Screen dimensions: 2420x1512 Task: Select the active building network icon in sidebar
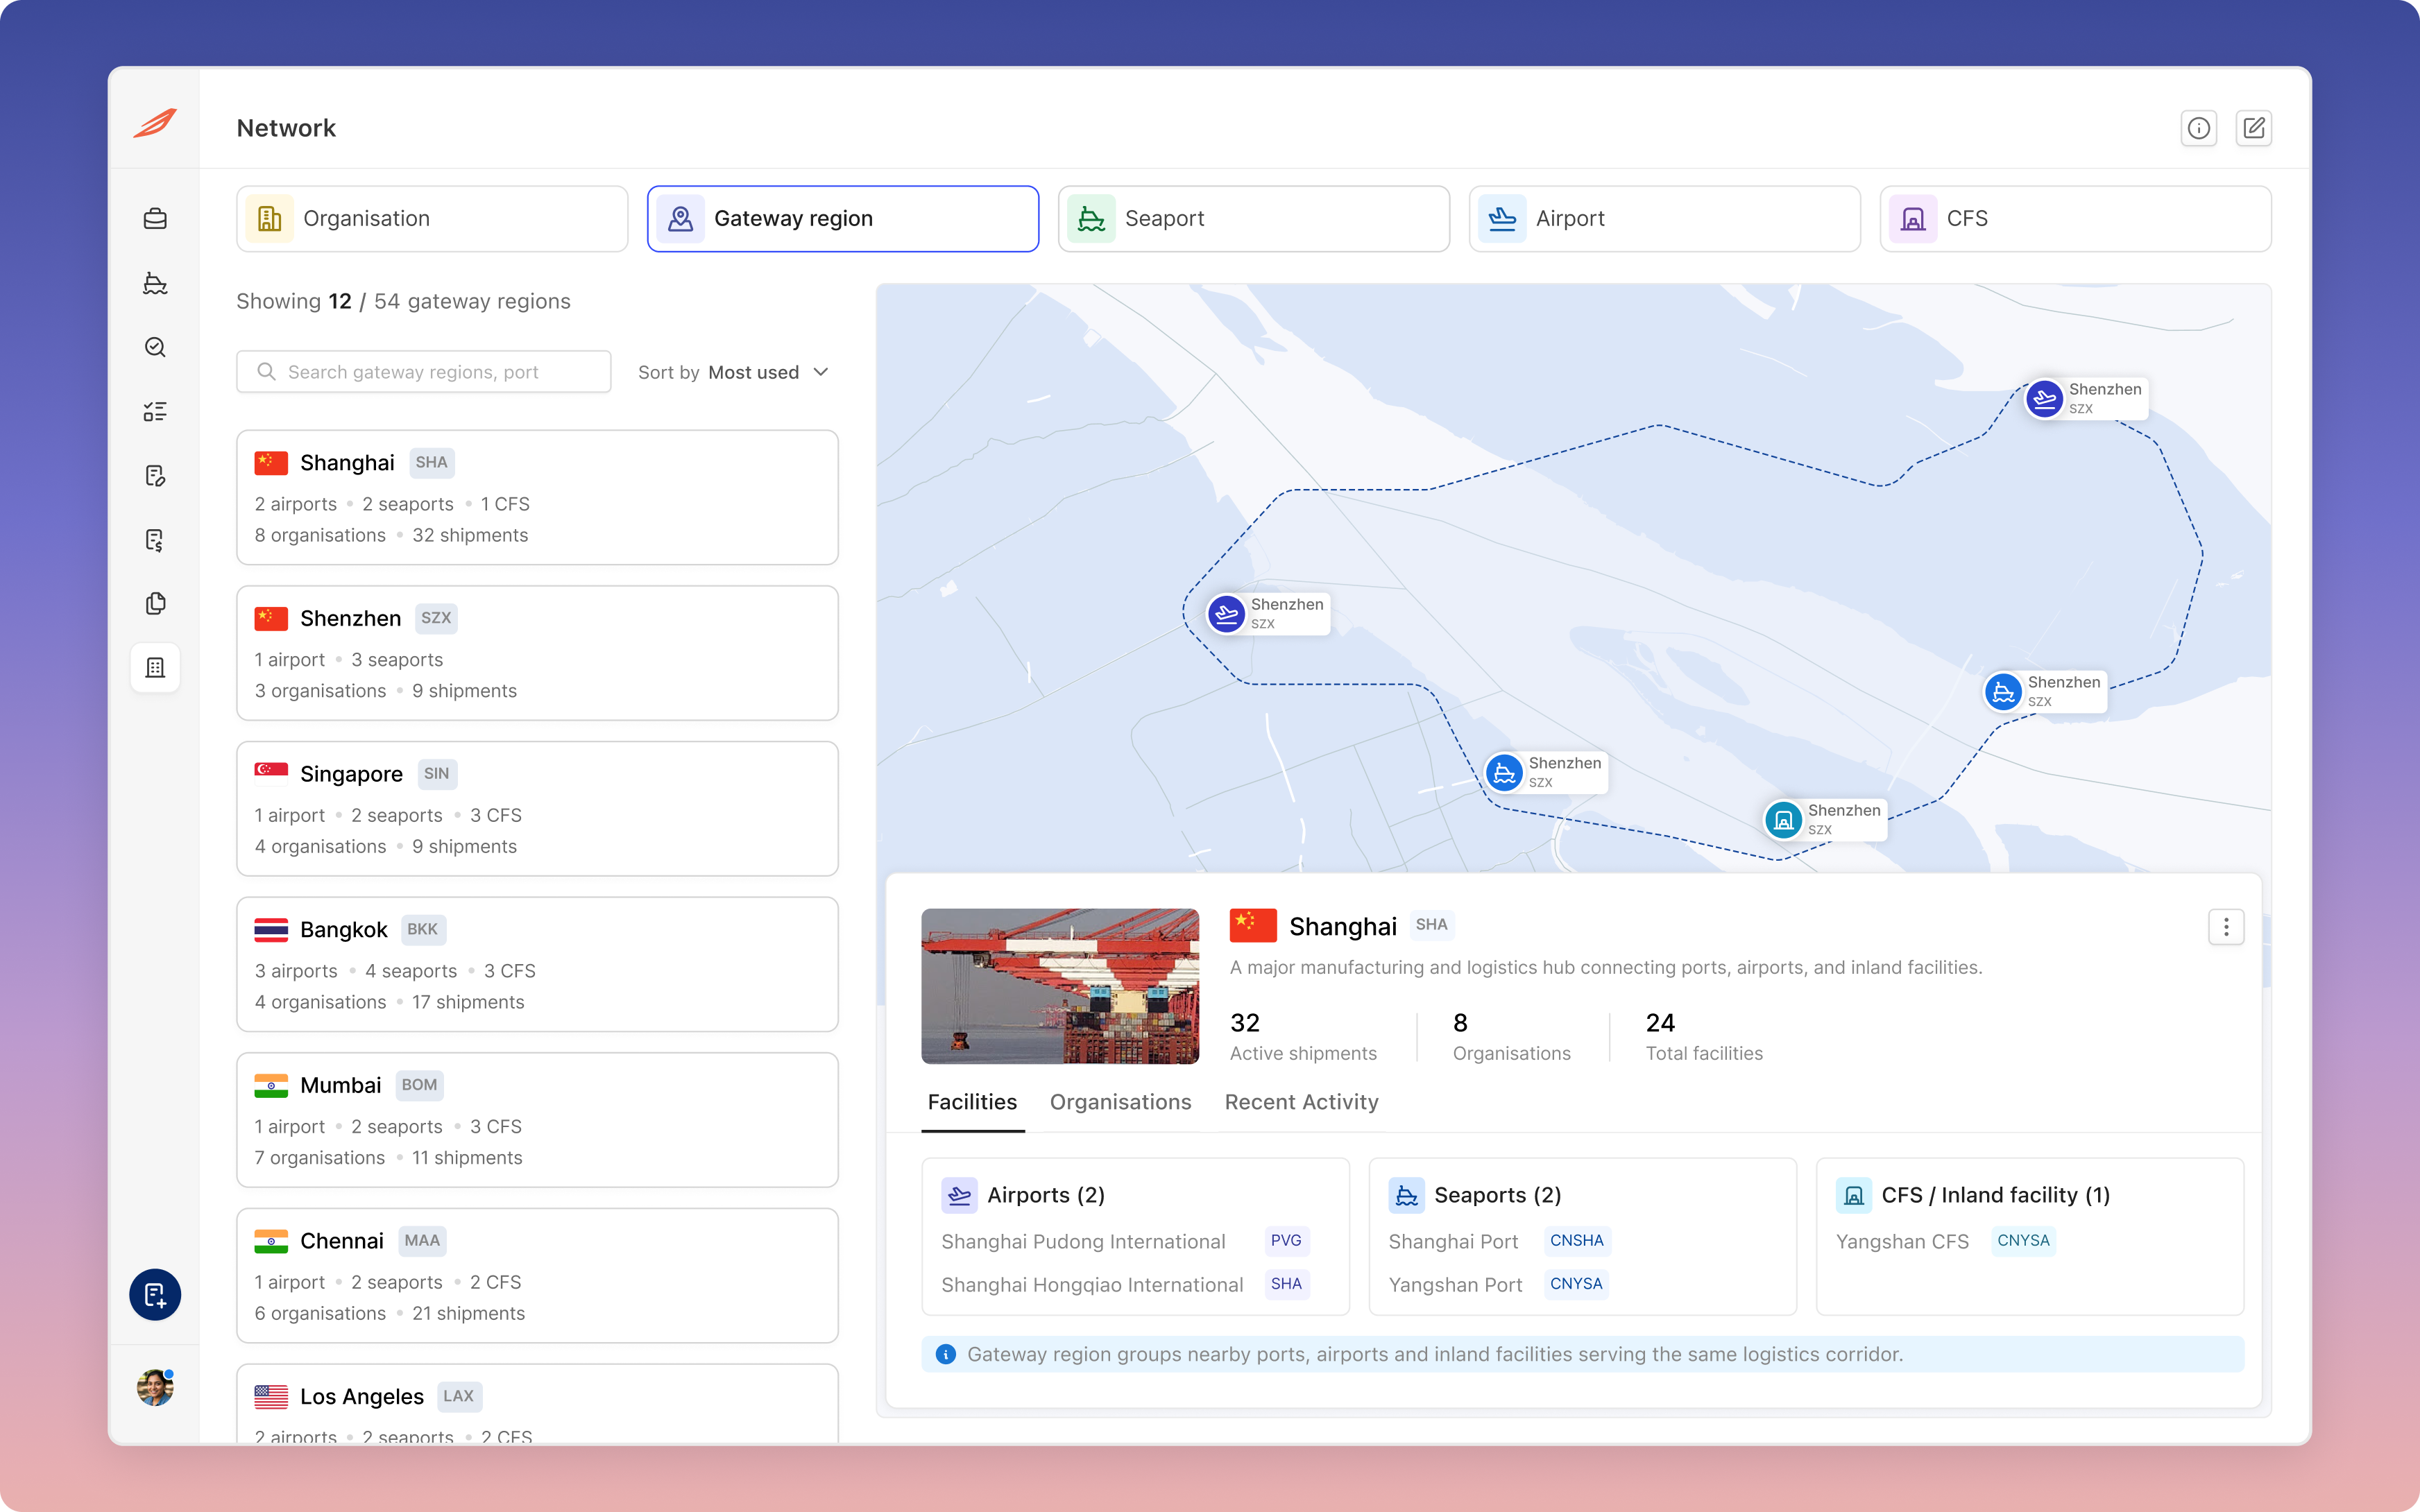coord(155,667)
